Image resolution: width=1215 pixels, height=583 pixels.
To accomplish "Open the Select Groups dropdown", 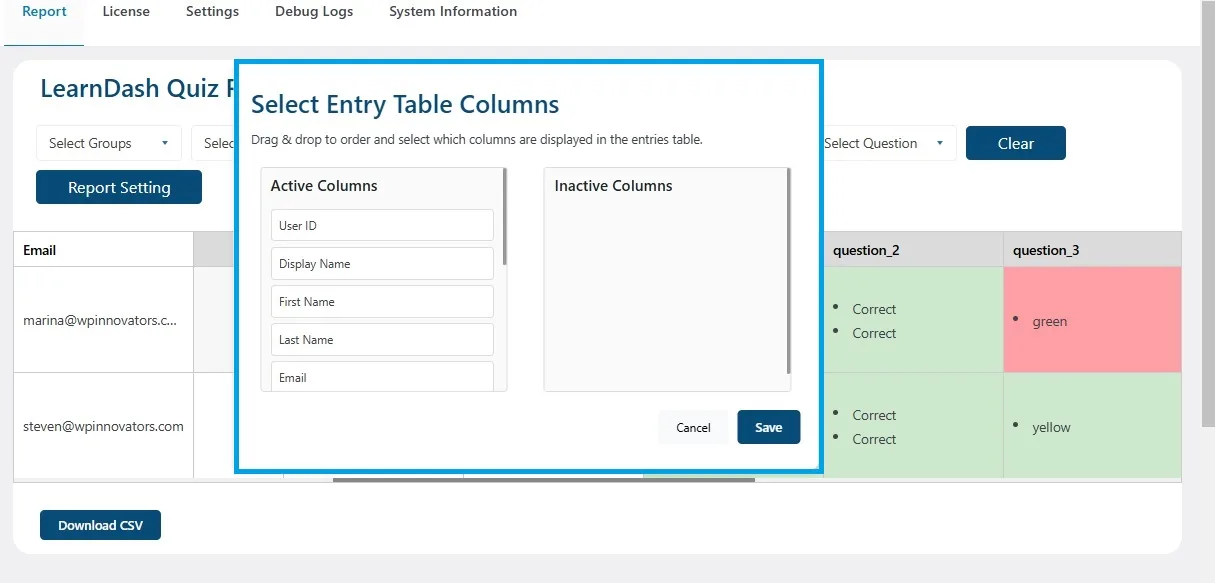I will point(107,143).
